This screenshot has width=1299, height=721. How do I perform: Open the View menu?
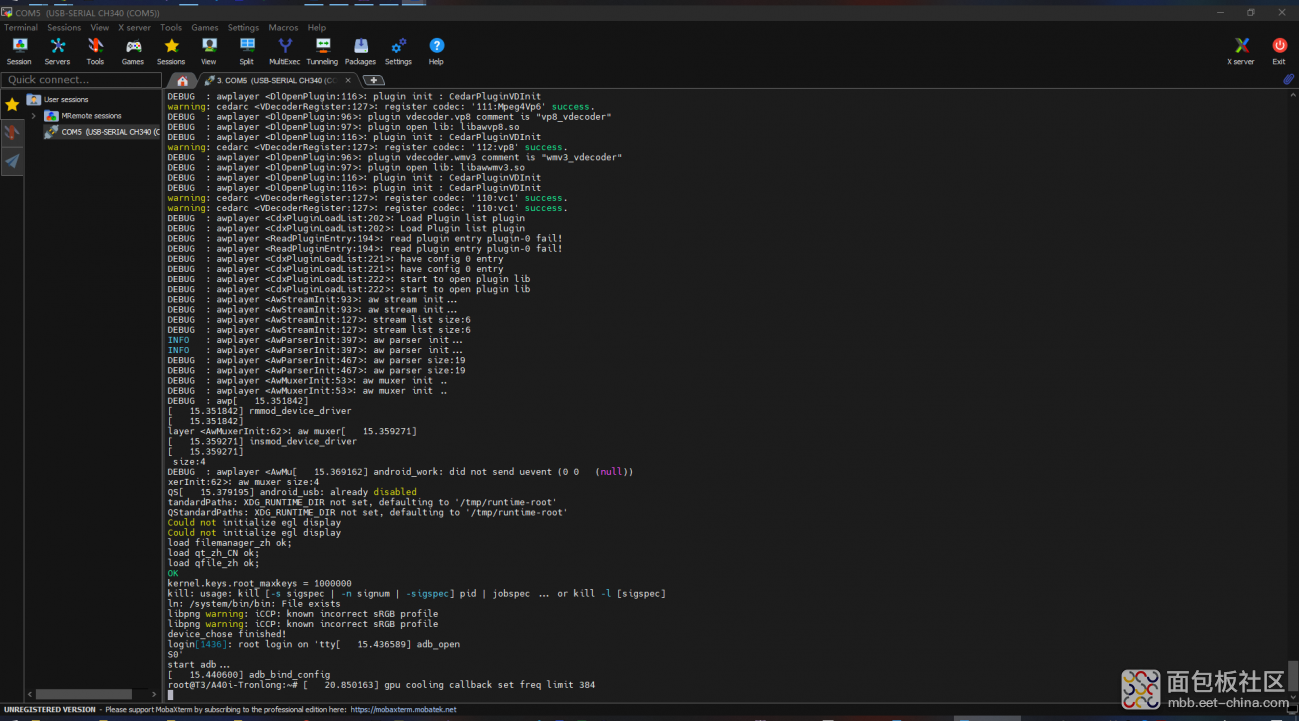tap(100, 28)
